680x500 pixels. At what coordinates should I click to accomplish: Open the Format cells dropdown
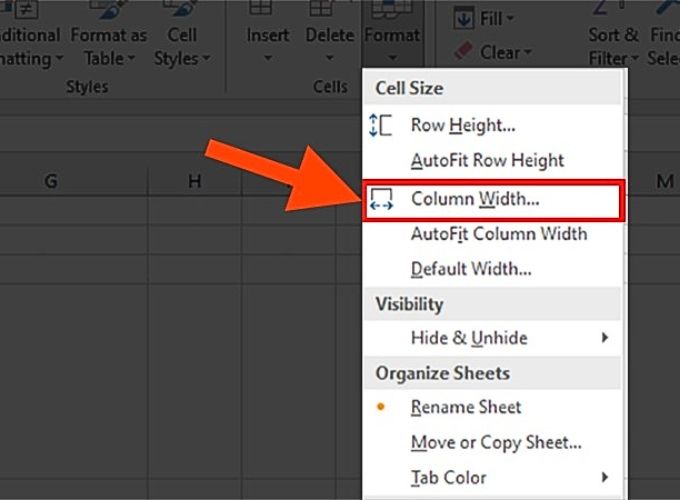392,35
